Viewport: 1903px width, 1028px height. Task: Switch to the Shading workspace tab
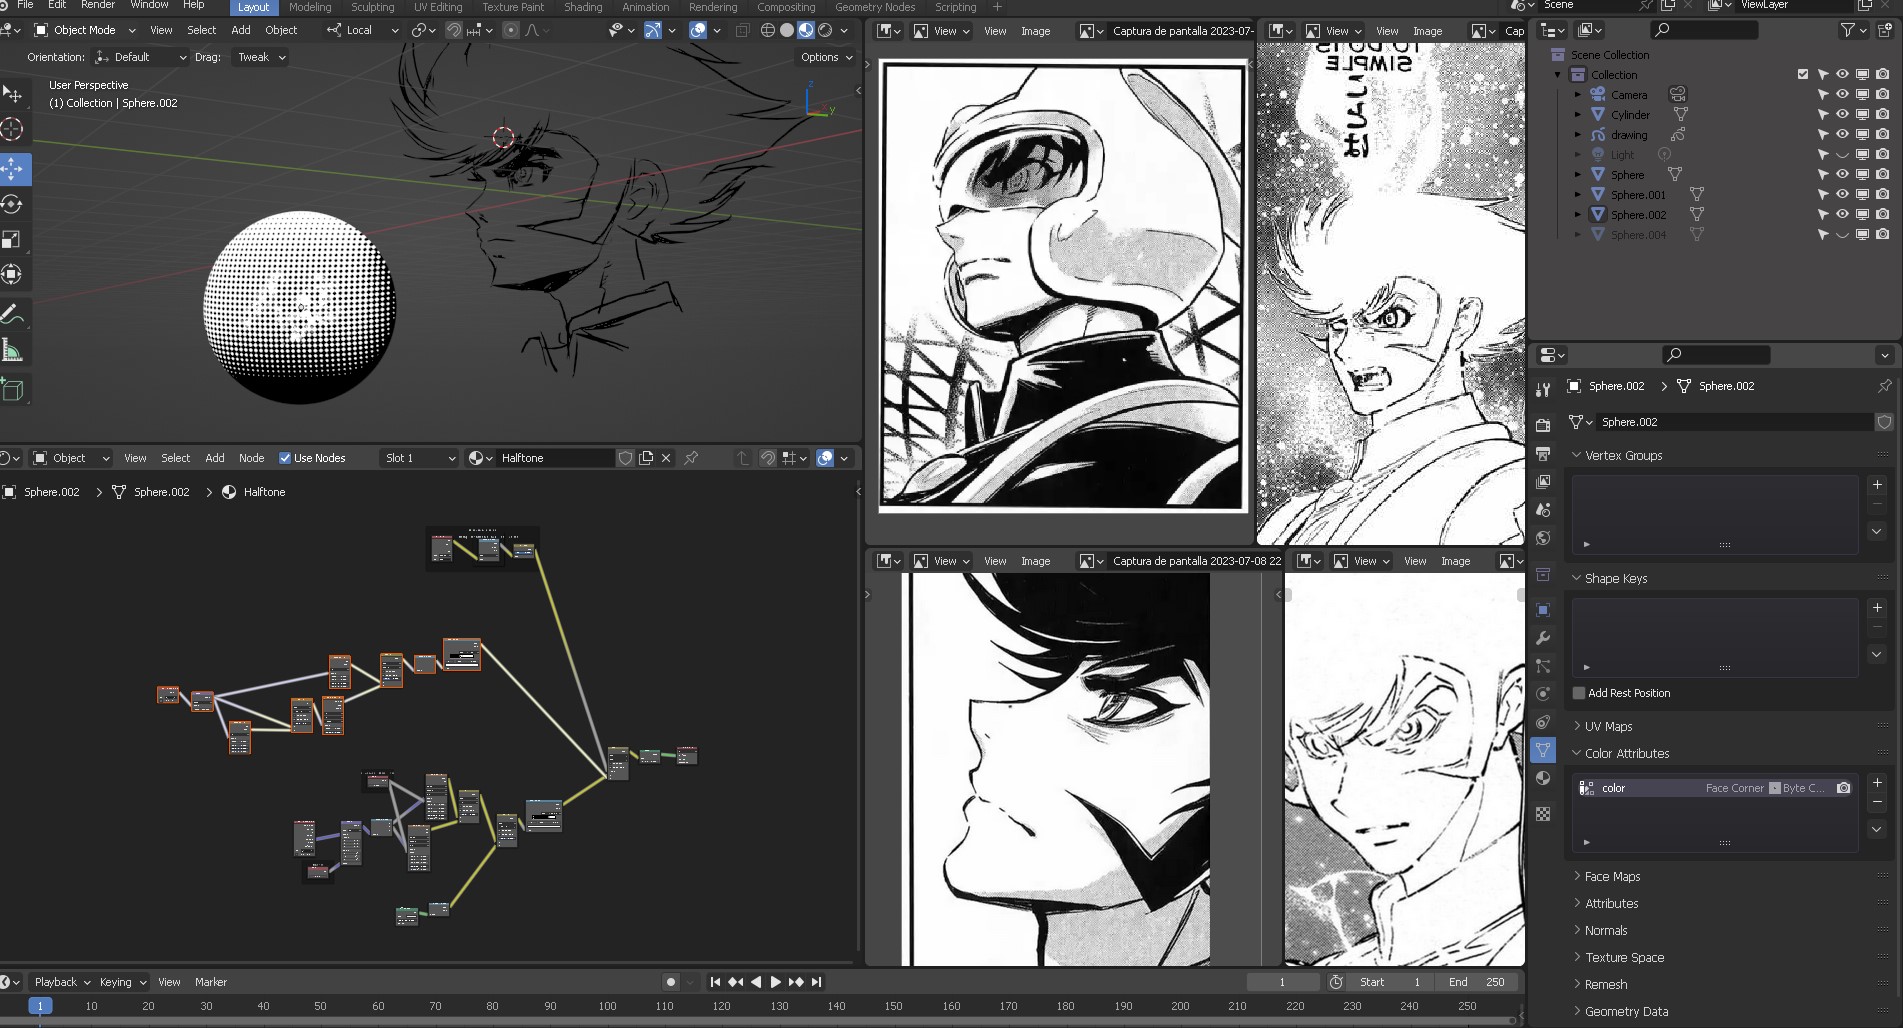tap(583, 7)
